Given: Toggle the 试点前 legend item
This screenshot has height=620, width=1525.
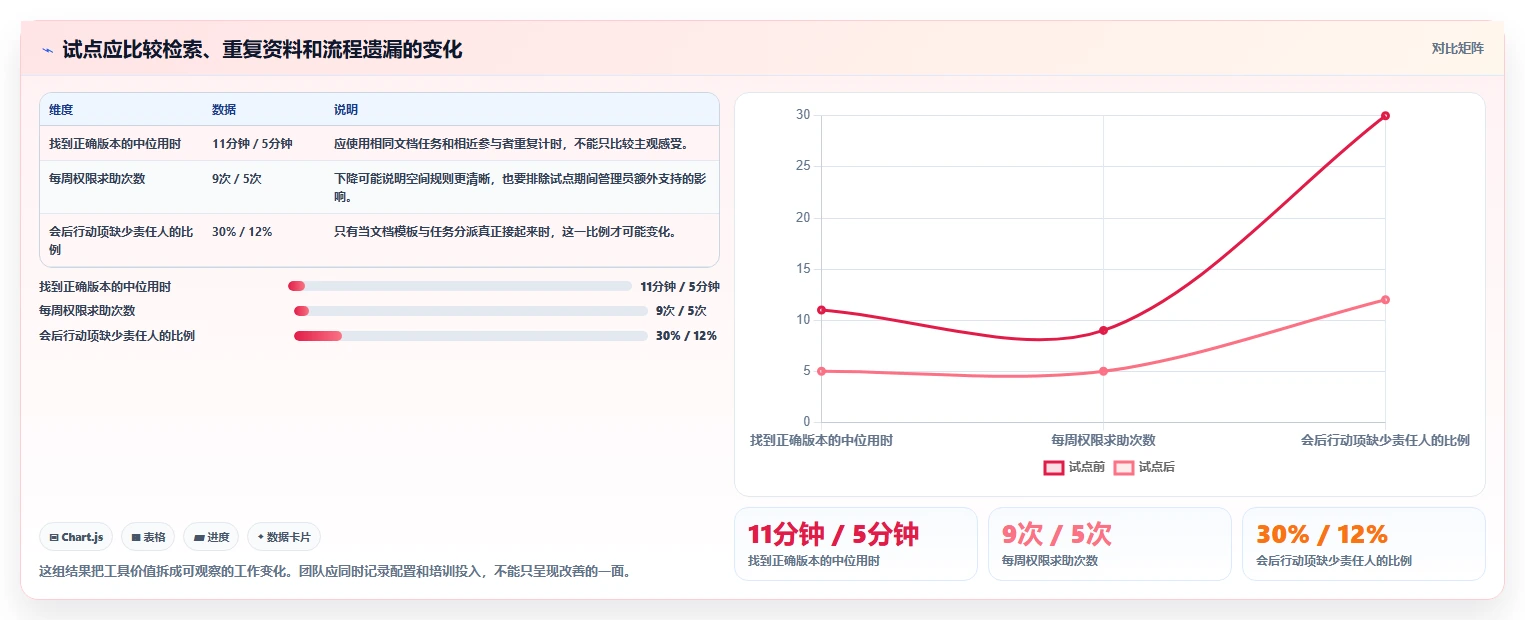Looking at the screenshot, I should click(x=1074, y=467).
